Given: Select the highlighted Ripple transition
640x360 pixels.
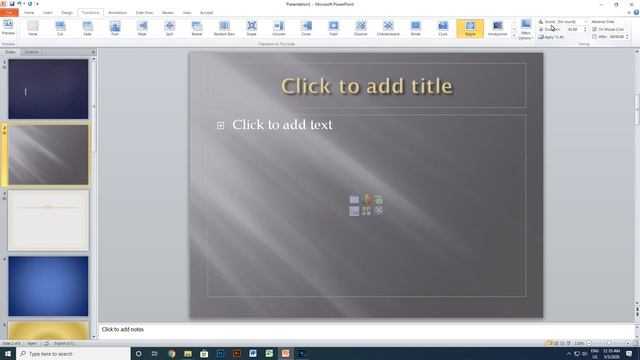Looking at the screenshot, I should (x=470, y=28).
